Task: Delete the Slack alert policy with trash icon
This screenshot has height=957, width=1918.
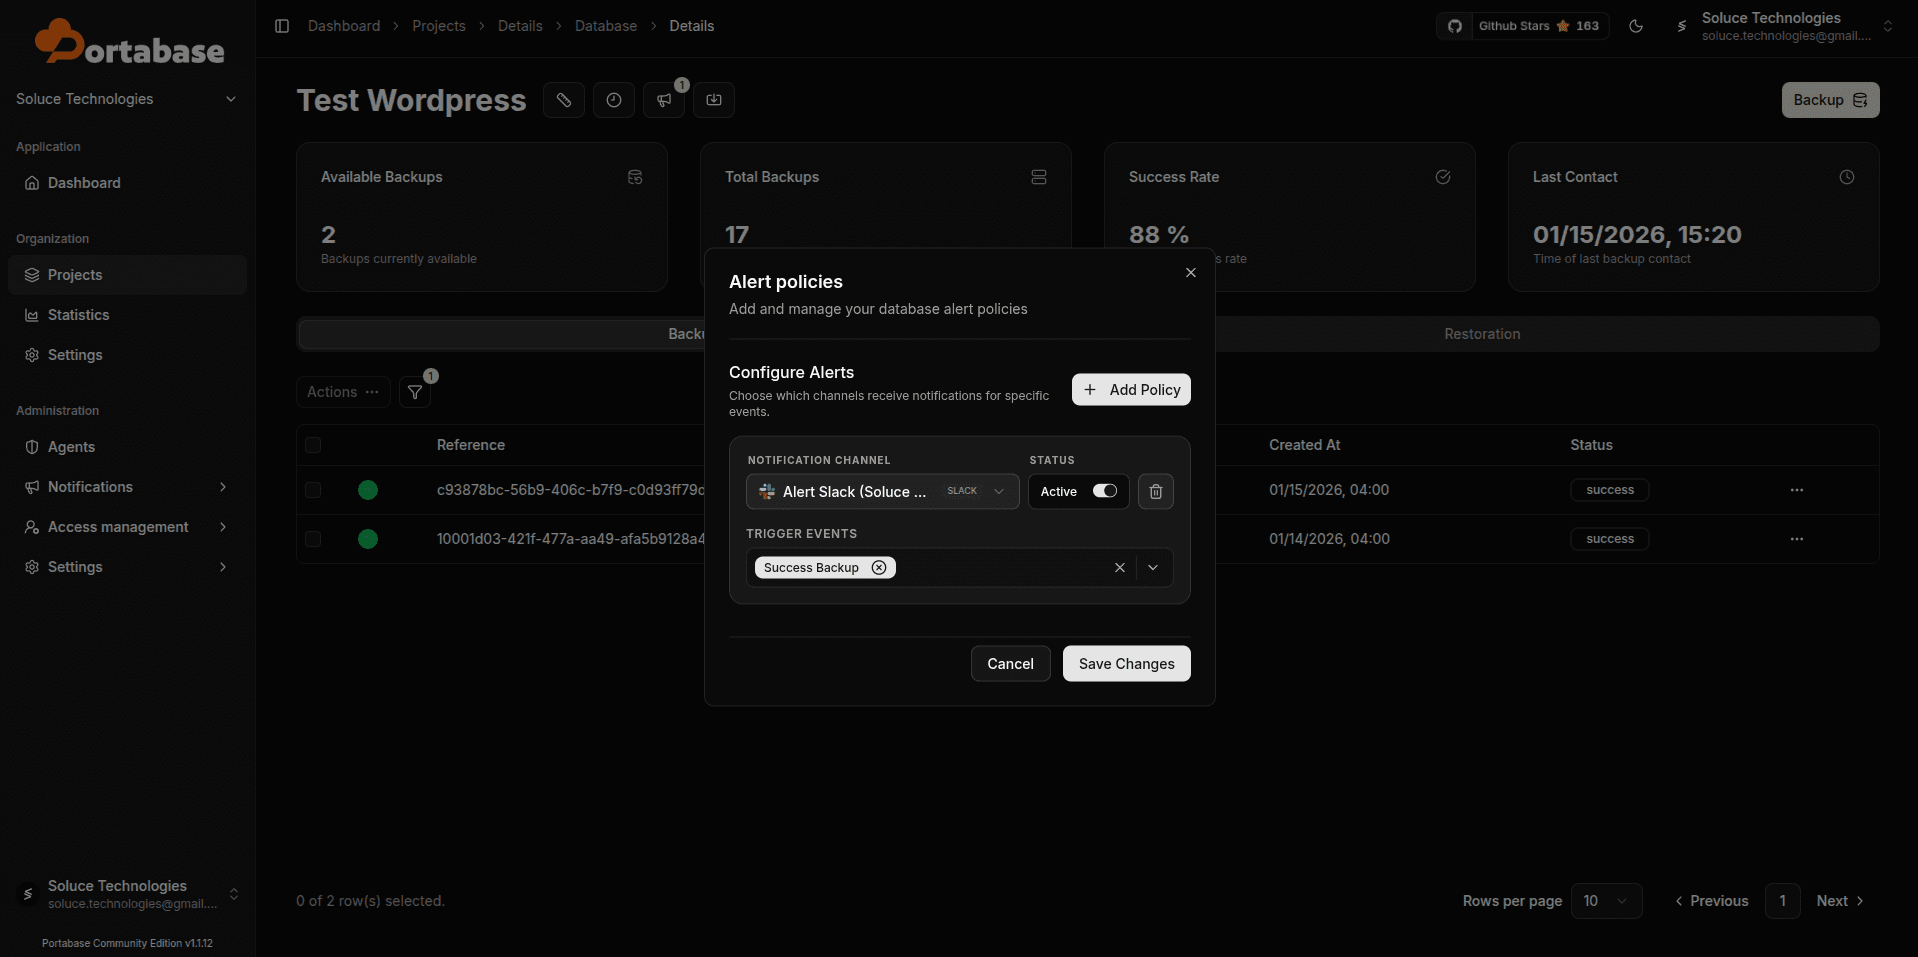Action: click(1155, 491)
